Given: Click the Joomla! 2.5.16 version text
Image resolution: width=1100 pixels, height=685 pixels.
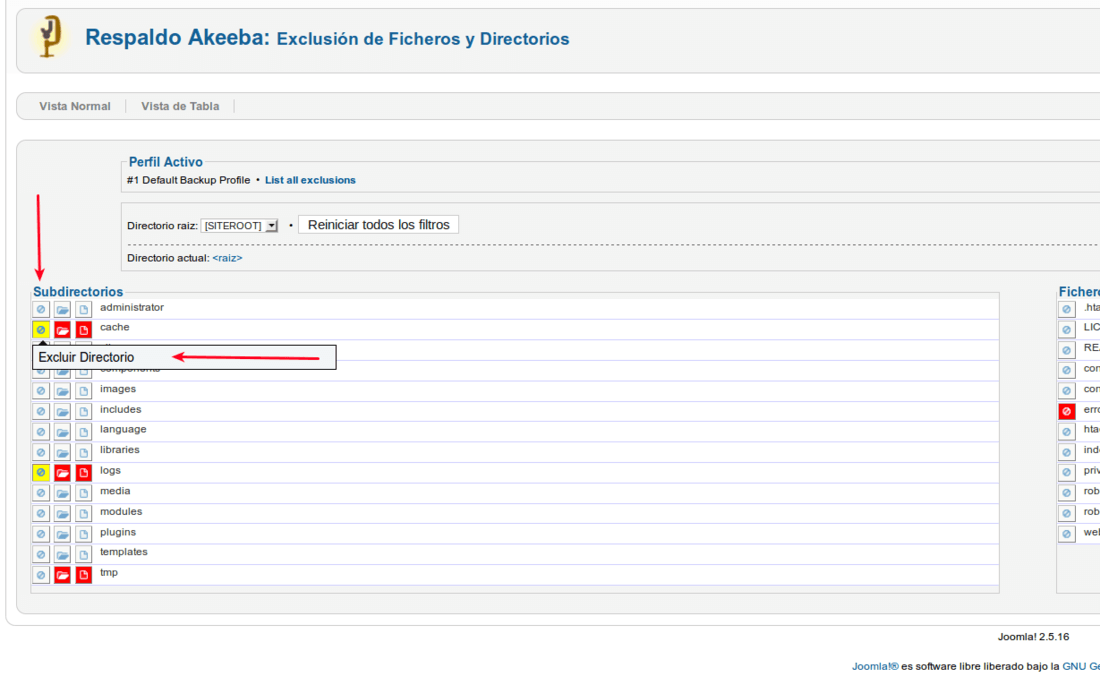Looking at the screenshot, I should [x=1033, y=637].
